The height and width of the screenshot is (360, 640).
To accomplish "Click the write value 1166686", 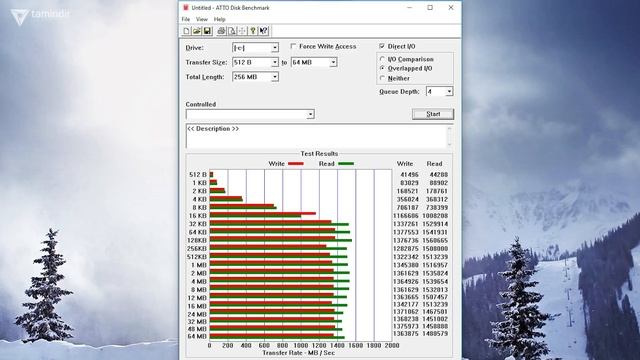I will tap(406, 216).
